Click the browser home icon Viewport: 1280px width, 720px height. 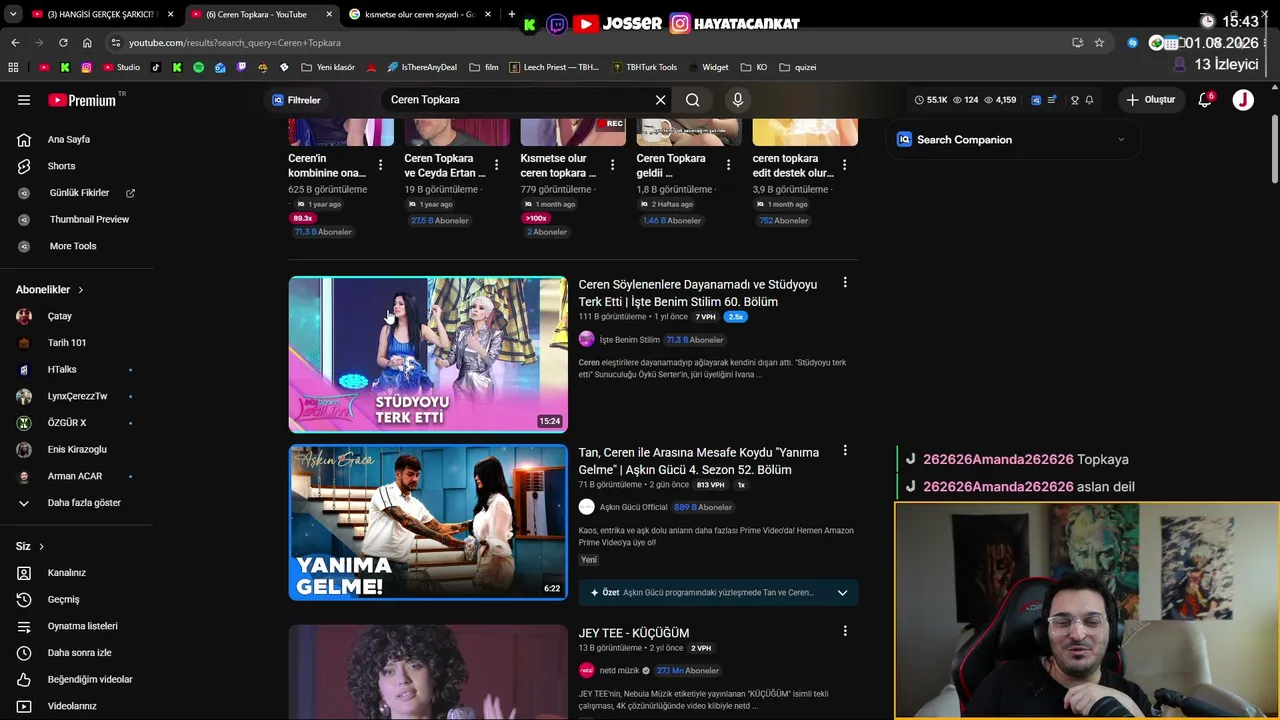(x=87, y=43)
